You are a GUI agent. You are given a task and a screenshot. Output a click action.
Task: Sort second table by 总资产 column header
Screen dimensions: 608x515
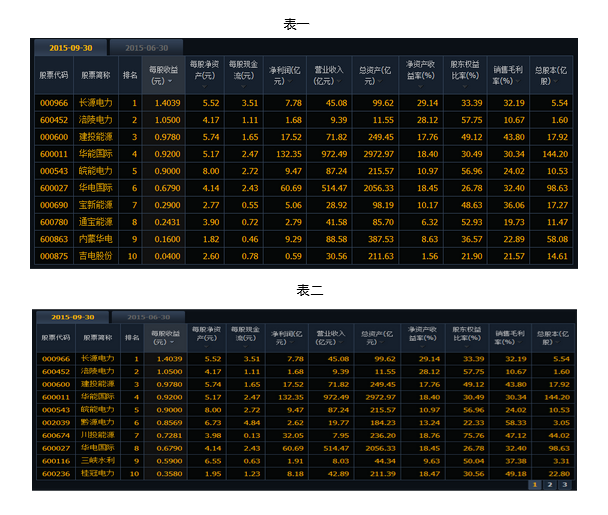pos(376,336)
